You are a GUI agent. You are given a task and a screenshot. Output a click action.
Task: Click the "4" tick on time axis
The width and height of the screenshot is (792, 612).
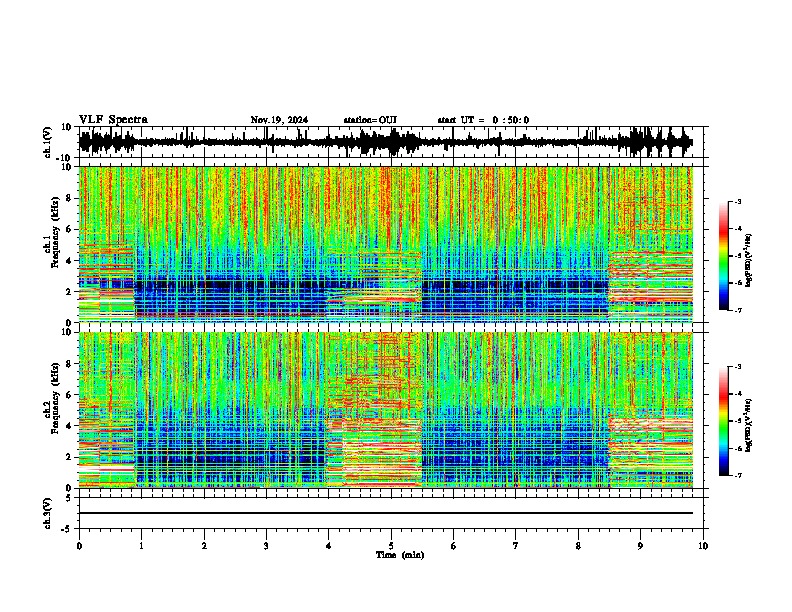tap(329, 546)
